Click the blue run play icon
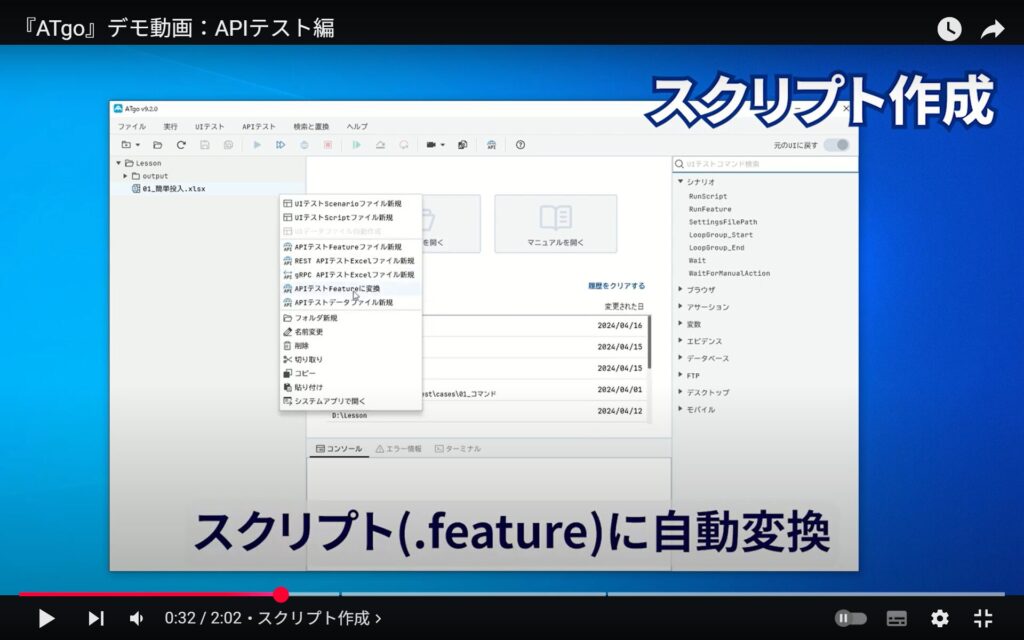Viewport: 1024px width, 640px height. pos(257,145)
